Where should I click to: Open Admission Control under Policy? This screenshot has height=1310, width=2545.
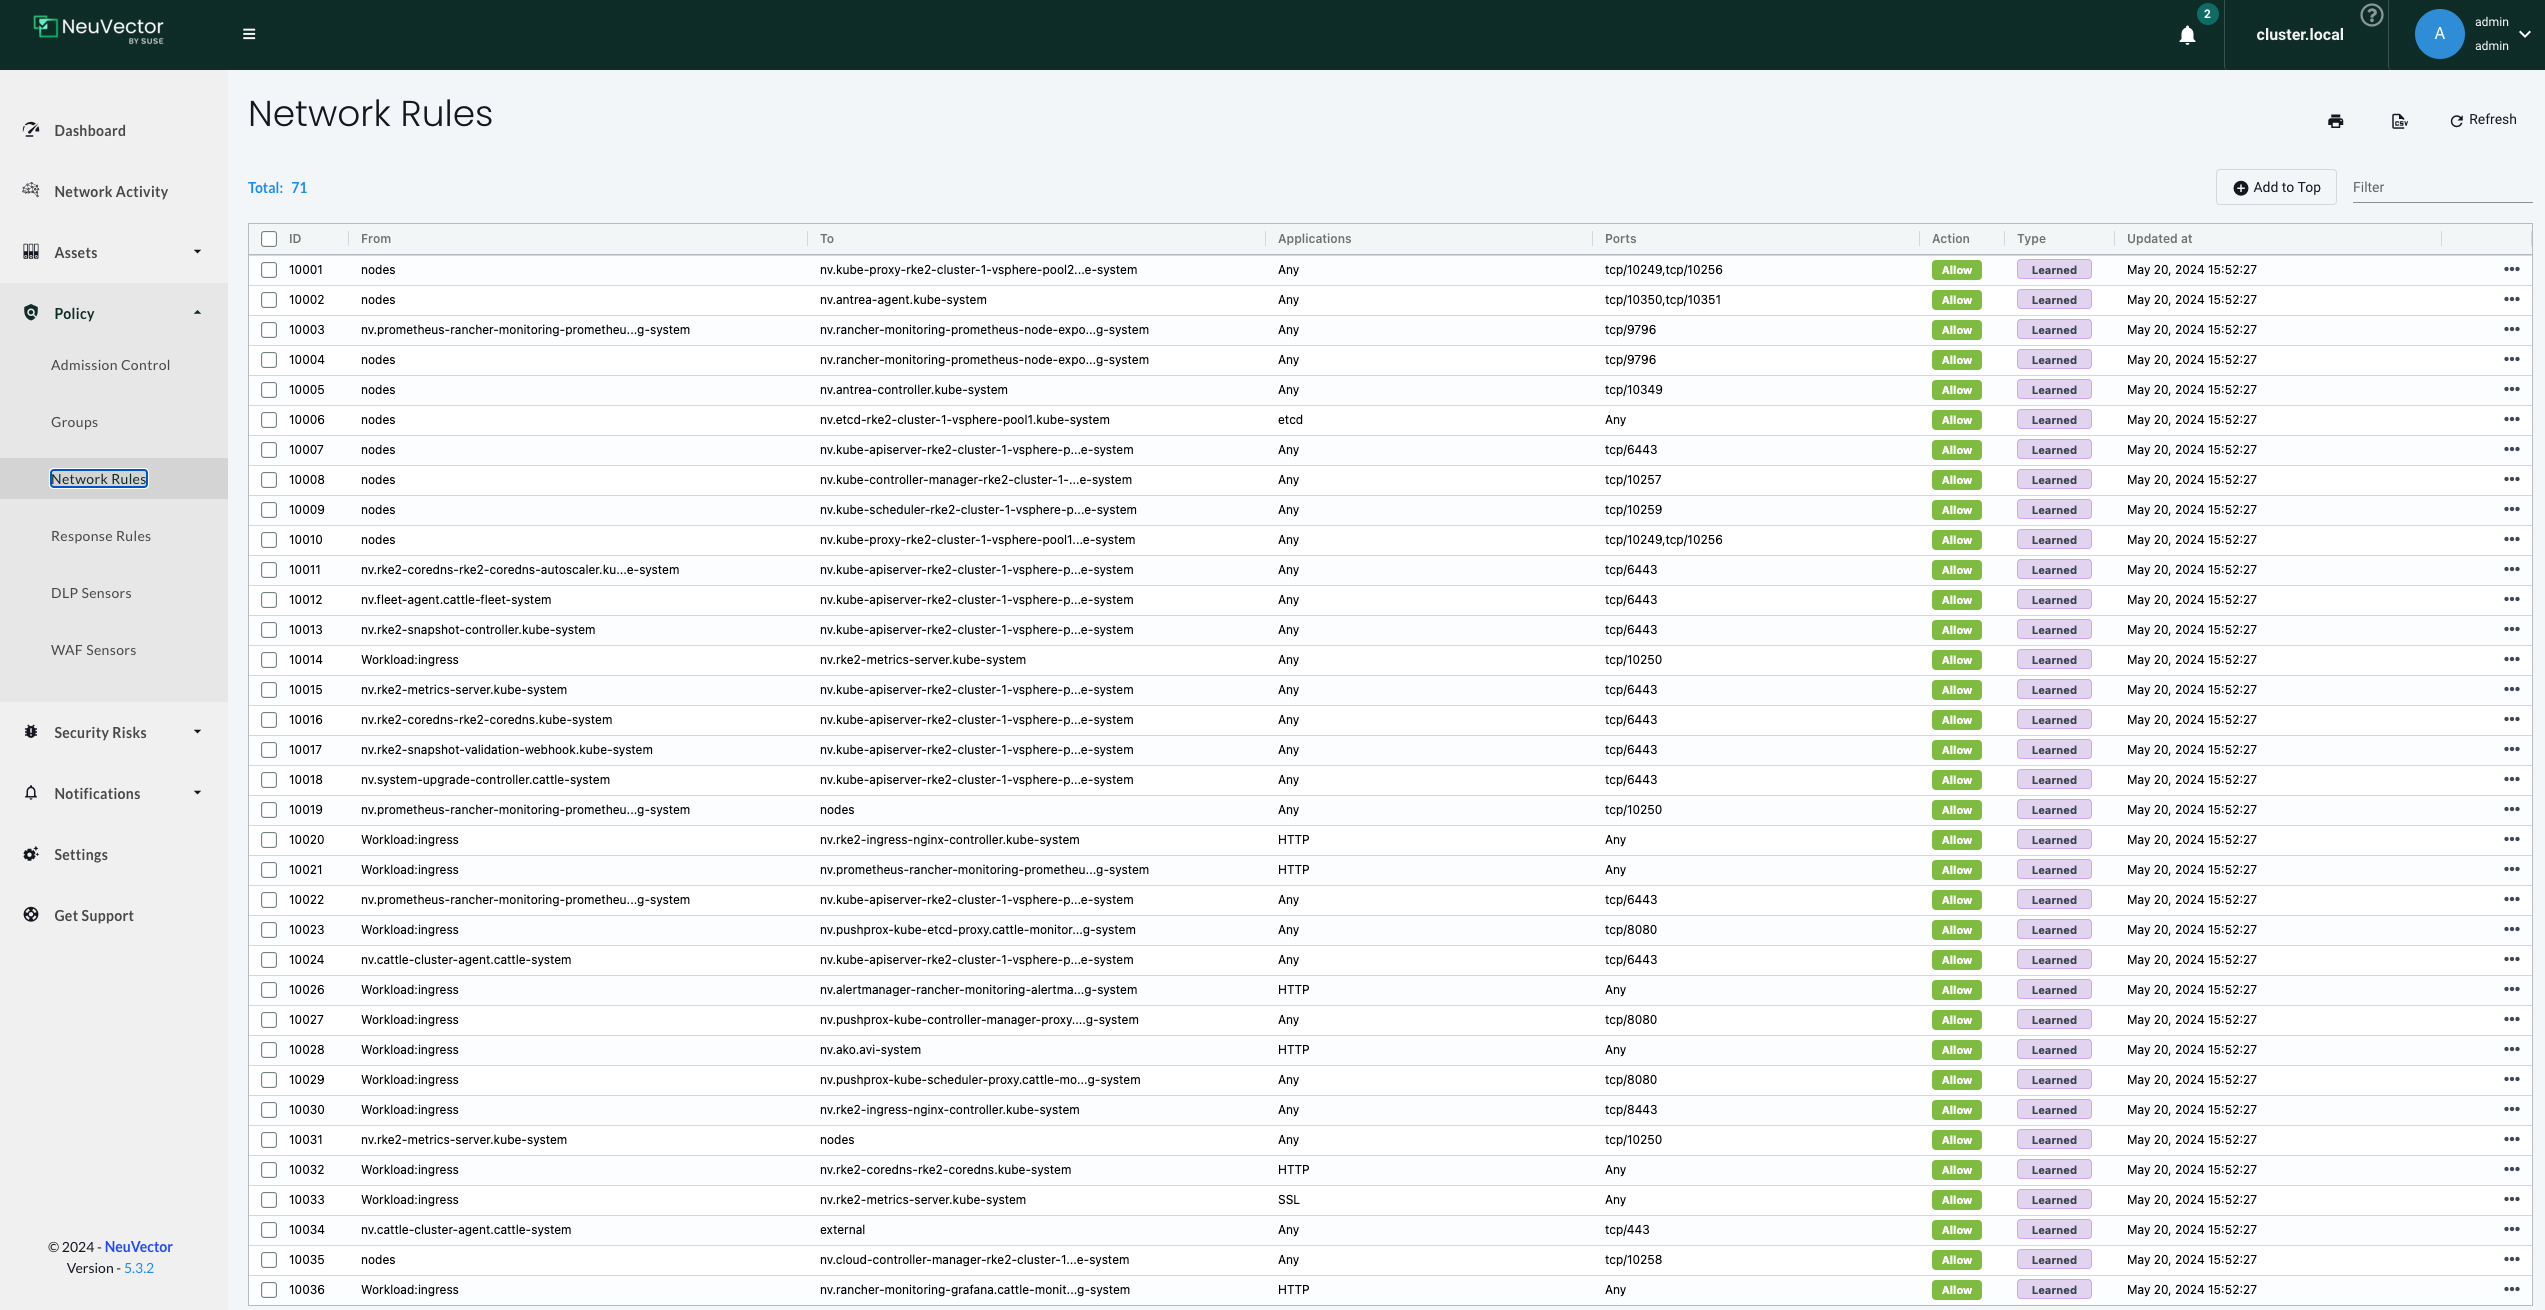[x=110, y=365]
